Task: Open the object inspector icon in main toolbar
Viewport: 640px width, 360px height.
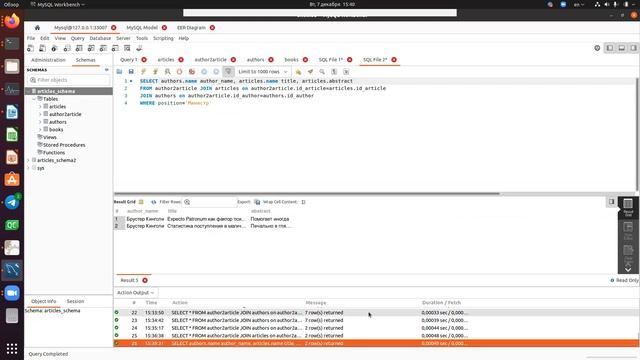Action: 54,48
